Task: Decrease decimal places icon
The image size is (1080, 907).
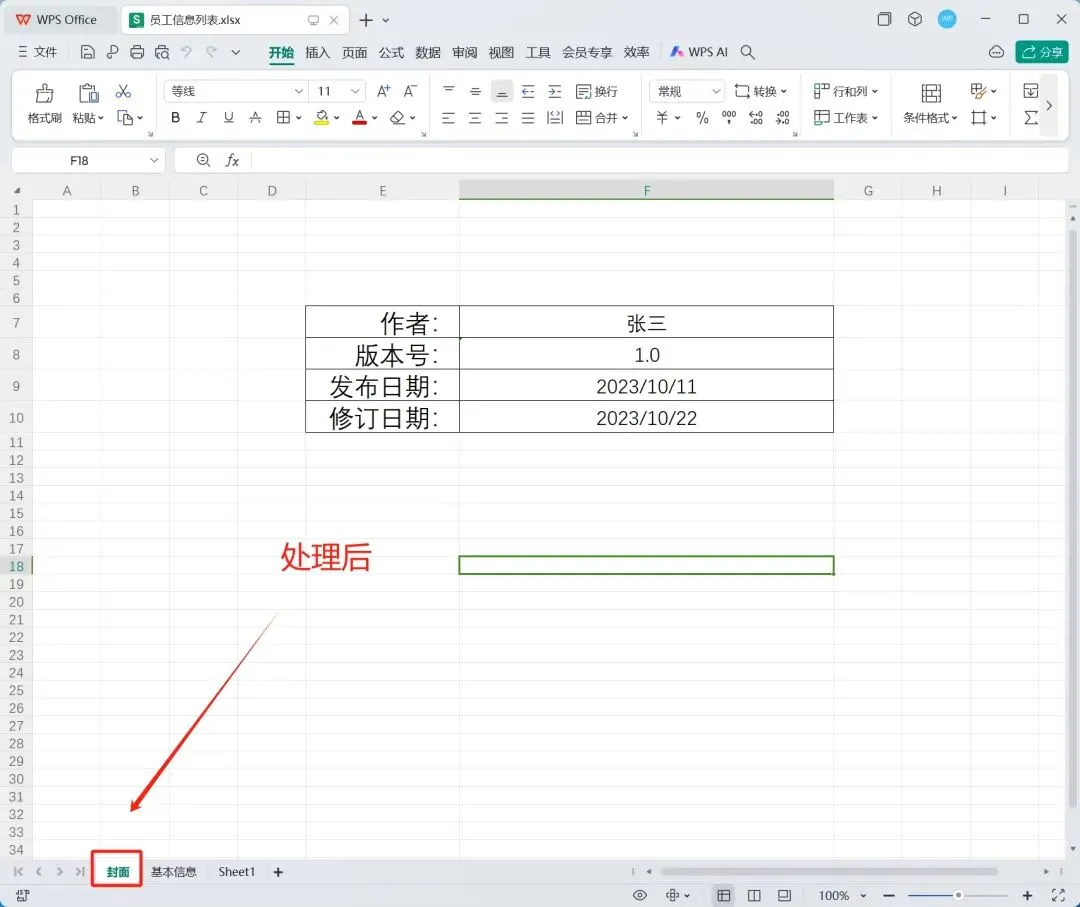Action: pyautogui.click(x=782, y=118)
